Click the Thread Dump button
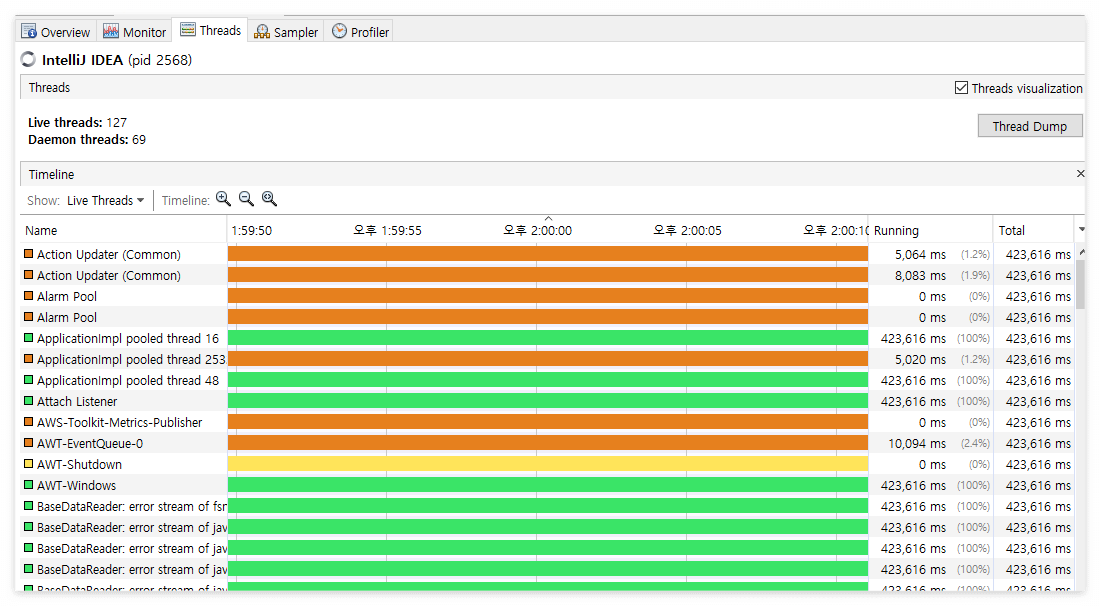This screenshot has width=1100, height=606. coord(1029,126)
